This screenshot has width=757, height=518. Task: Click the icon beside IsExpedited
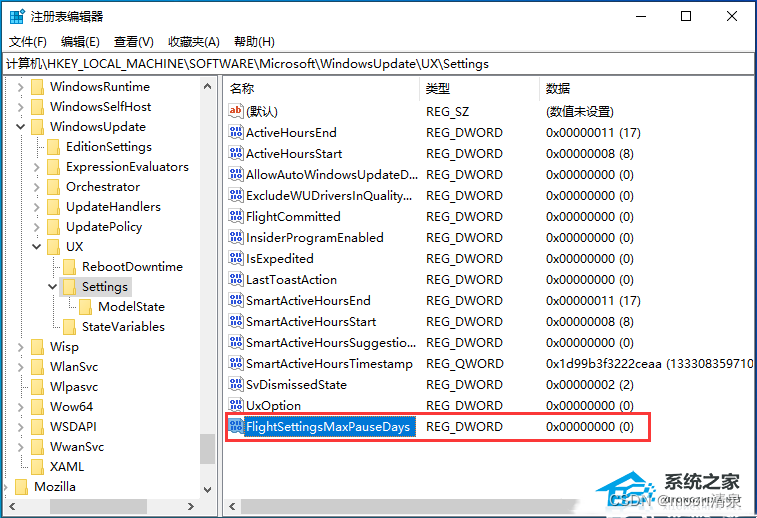point(236,258)
